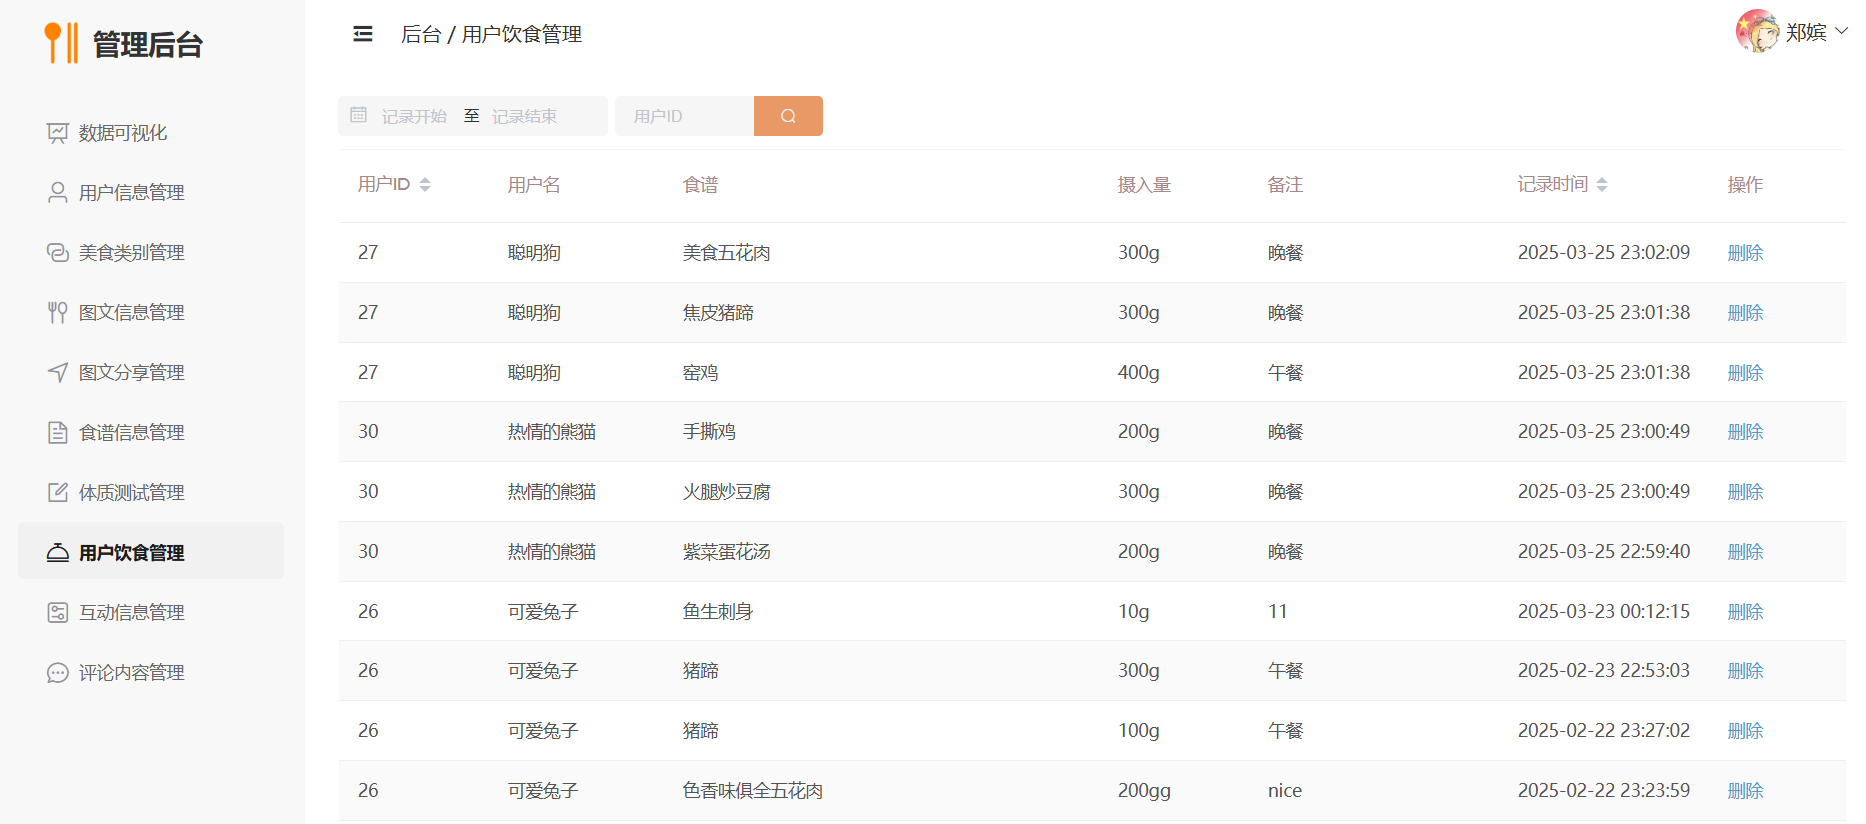Click the 美食类别管理 link icon
The image size is (1866, 824).
(x=58, y=253)
